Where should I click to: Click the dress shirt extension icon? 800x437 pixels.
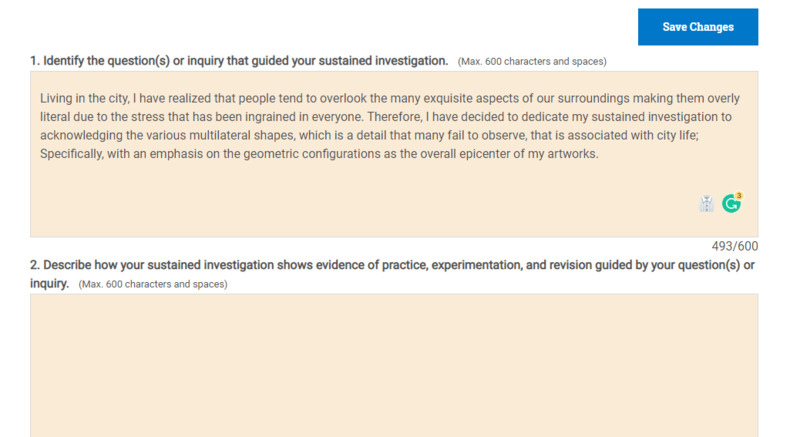(x=706, y=203)
